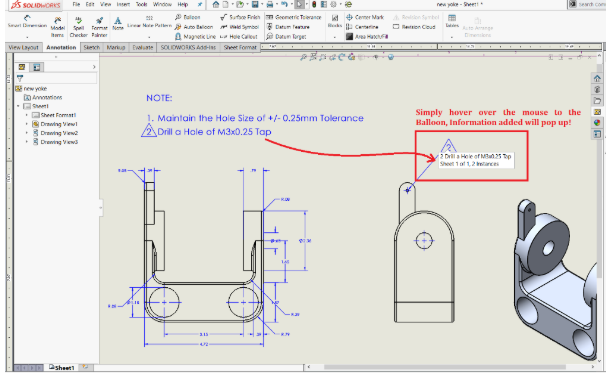The height and width of the screenshot is (373, 606).
Task: Select the Sheet1 tab at bottom
Action: coord(62,368)
